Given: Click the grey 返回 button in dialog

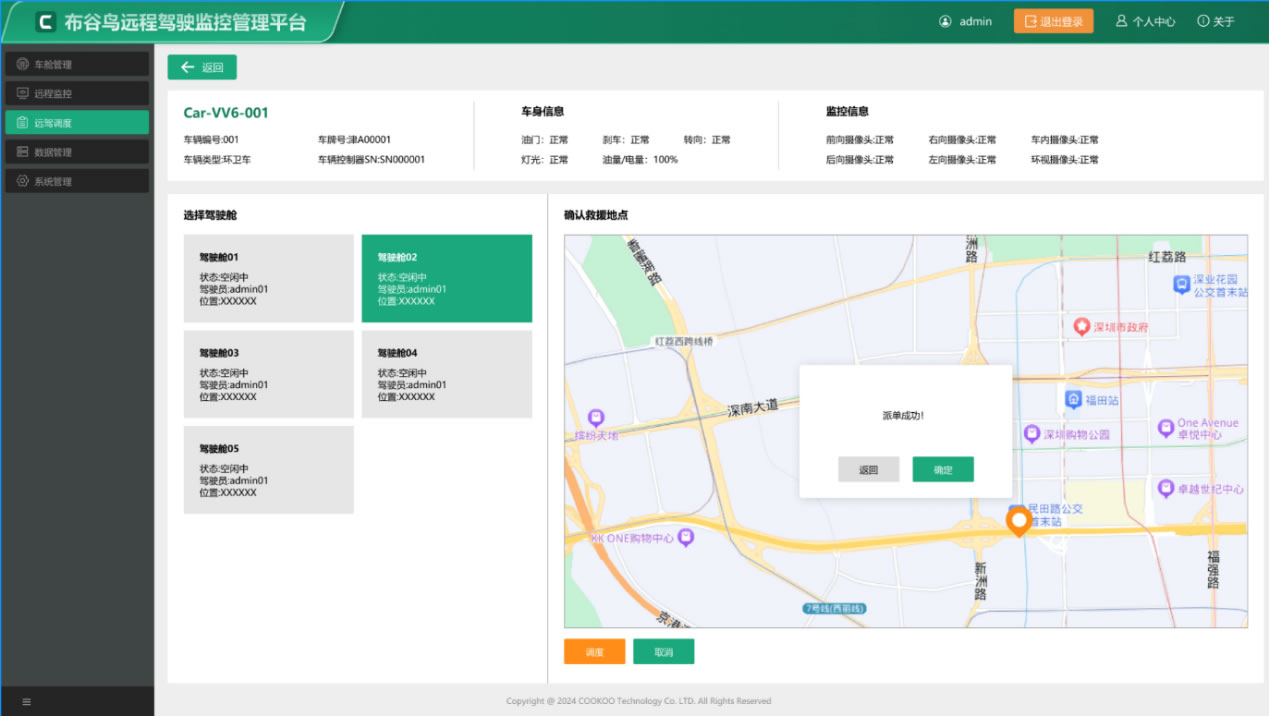Looking at the screenshot, I should click(x=869, y=470).
